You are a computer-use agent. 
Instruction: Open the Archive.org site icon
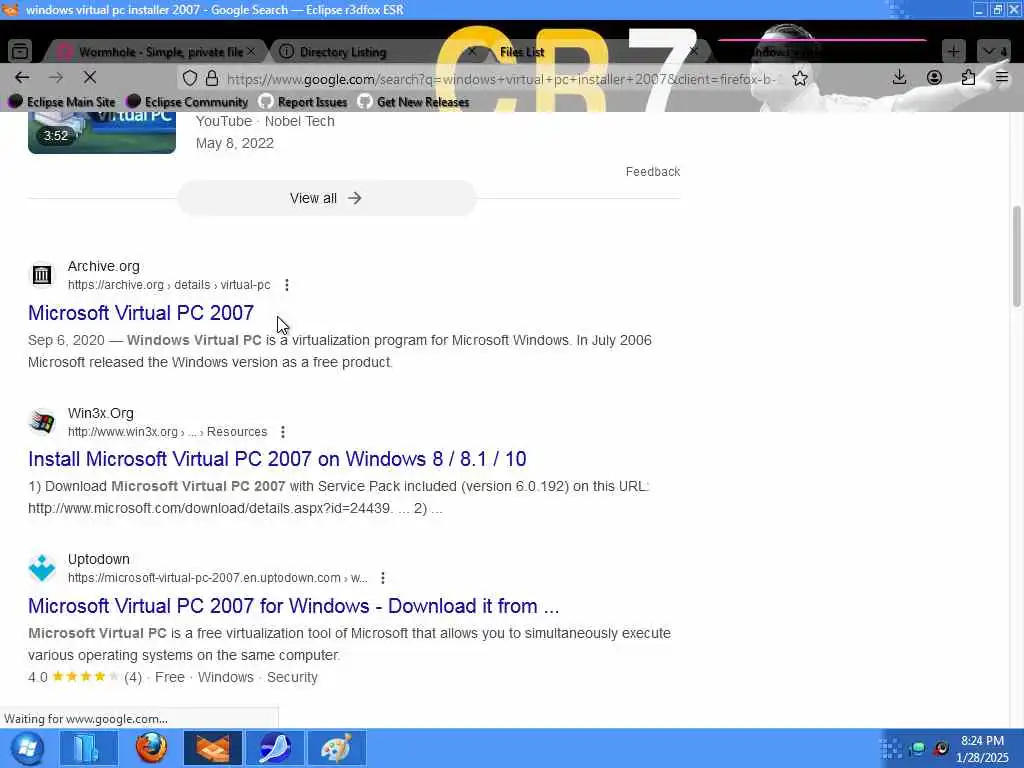coord(42,275)
